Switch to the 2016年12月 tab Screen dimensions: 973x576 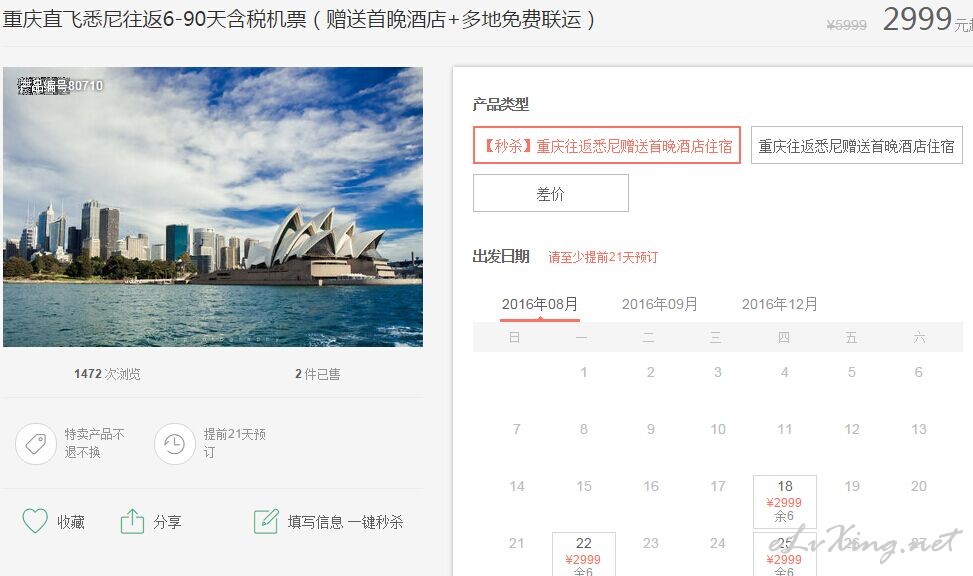779,304
